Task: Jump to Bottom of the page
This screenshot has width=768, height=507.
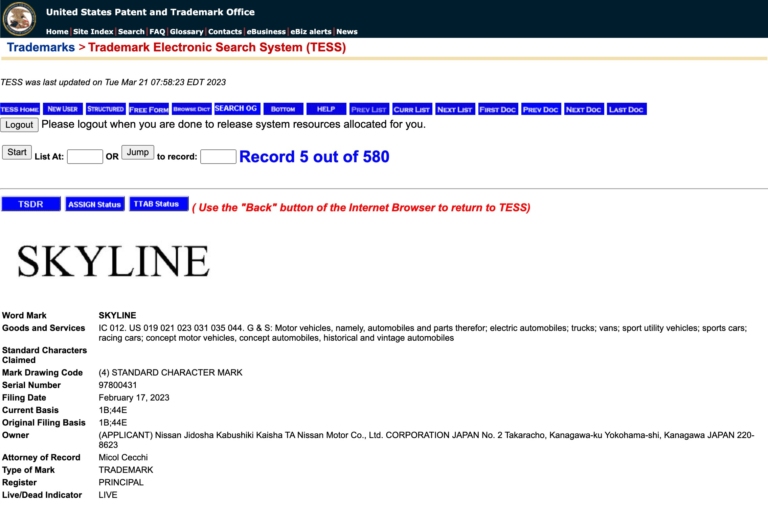Action: point(283,109)
